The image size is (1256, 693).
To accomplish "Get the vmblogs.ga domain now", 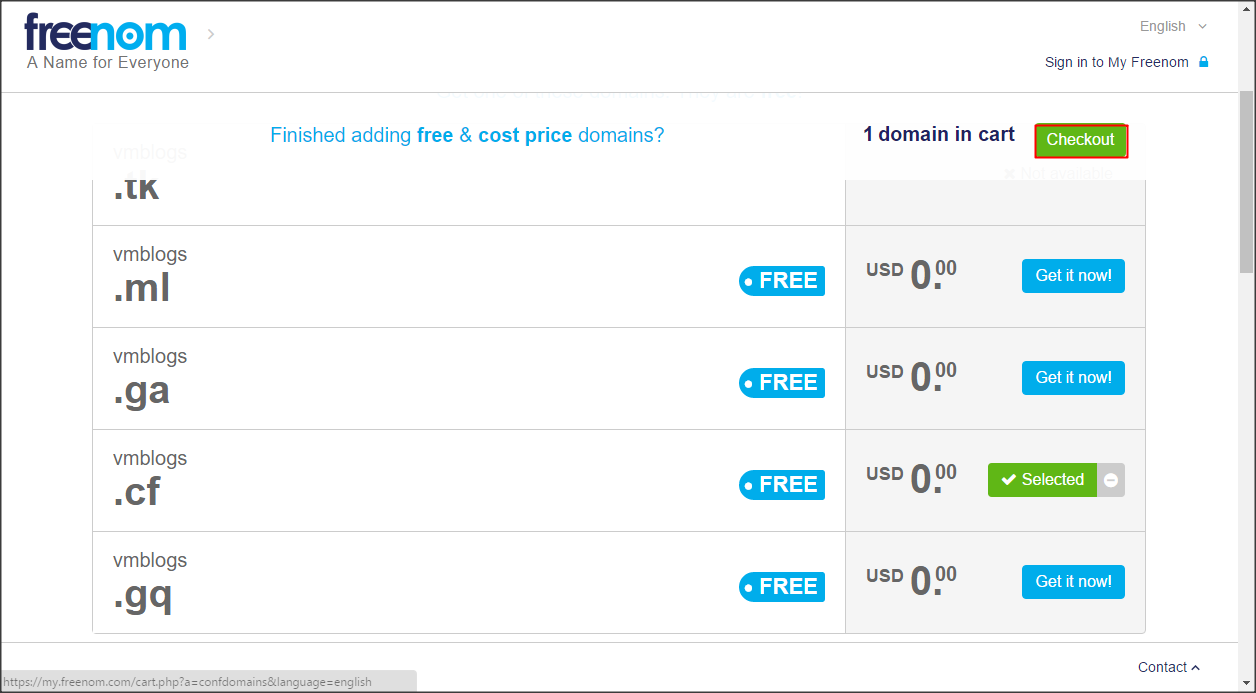I will coord(1073,378).
